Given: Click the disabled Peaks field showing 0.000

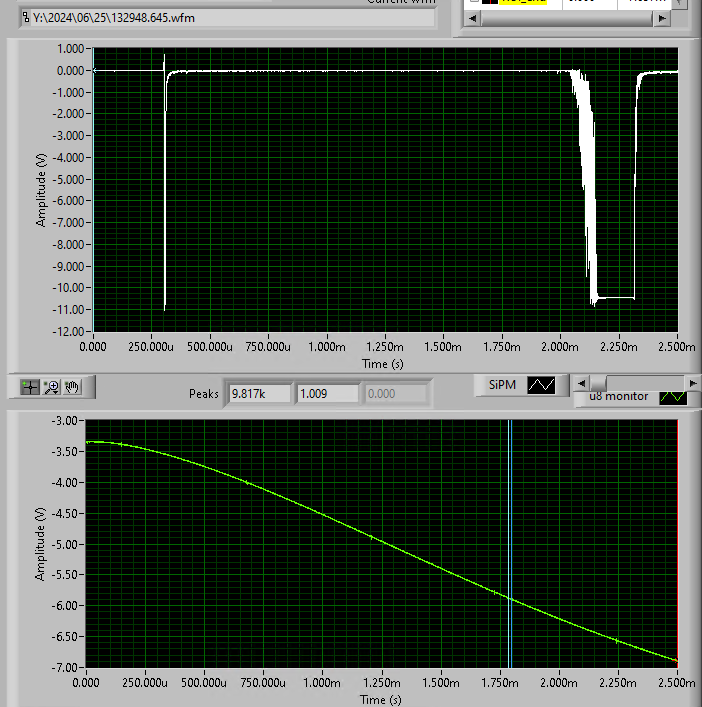Looking at the screenshot, I should (x=395, y=394).
